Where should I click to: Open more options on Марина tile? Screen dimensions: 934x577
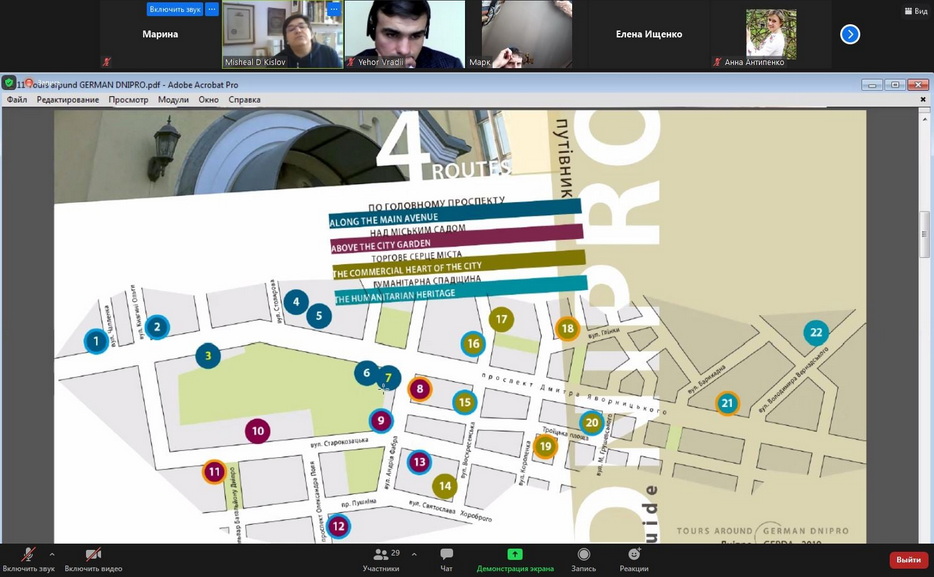(x=212, y=10)
